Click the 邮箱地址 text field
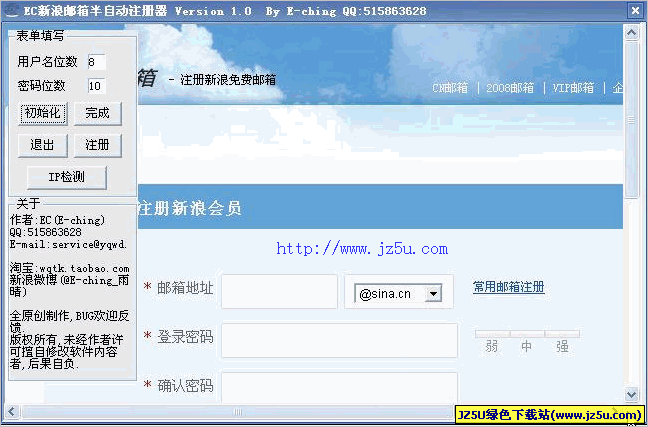Viewport: 648px width, 427px height. coord(279,291)
